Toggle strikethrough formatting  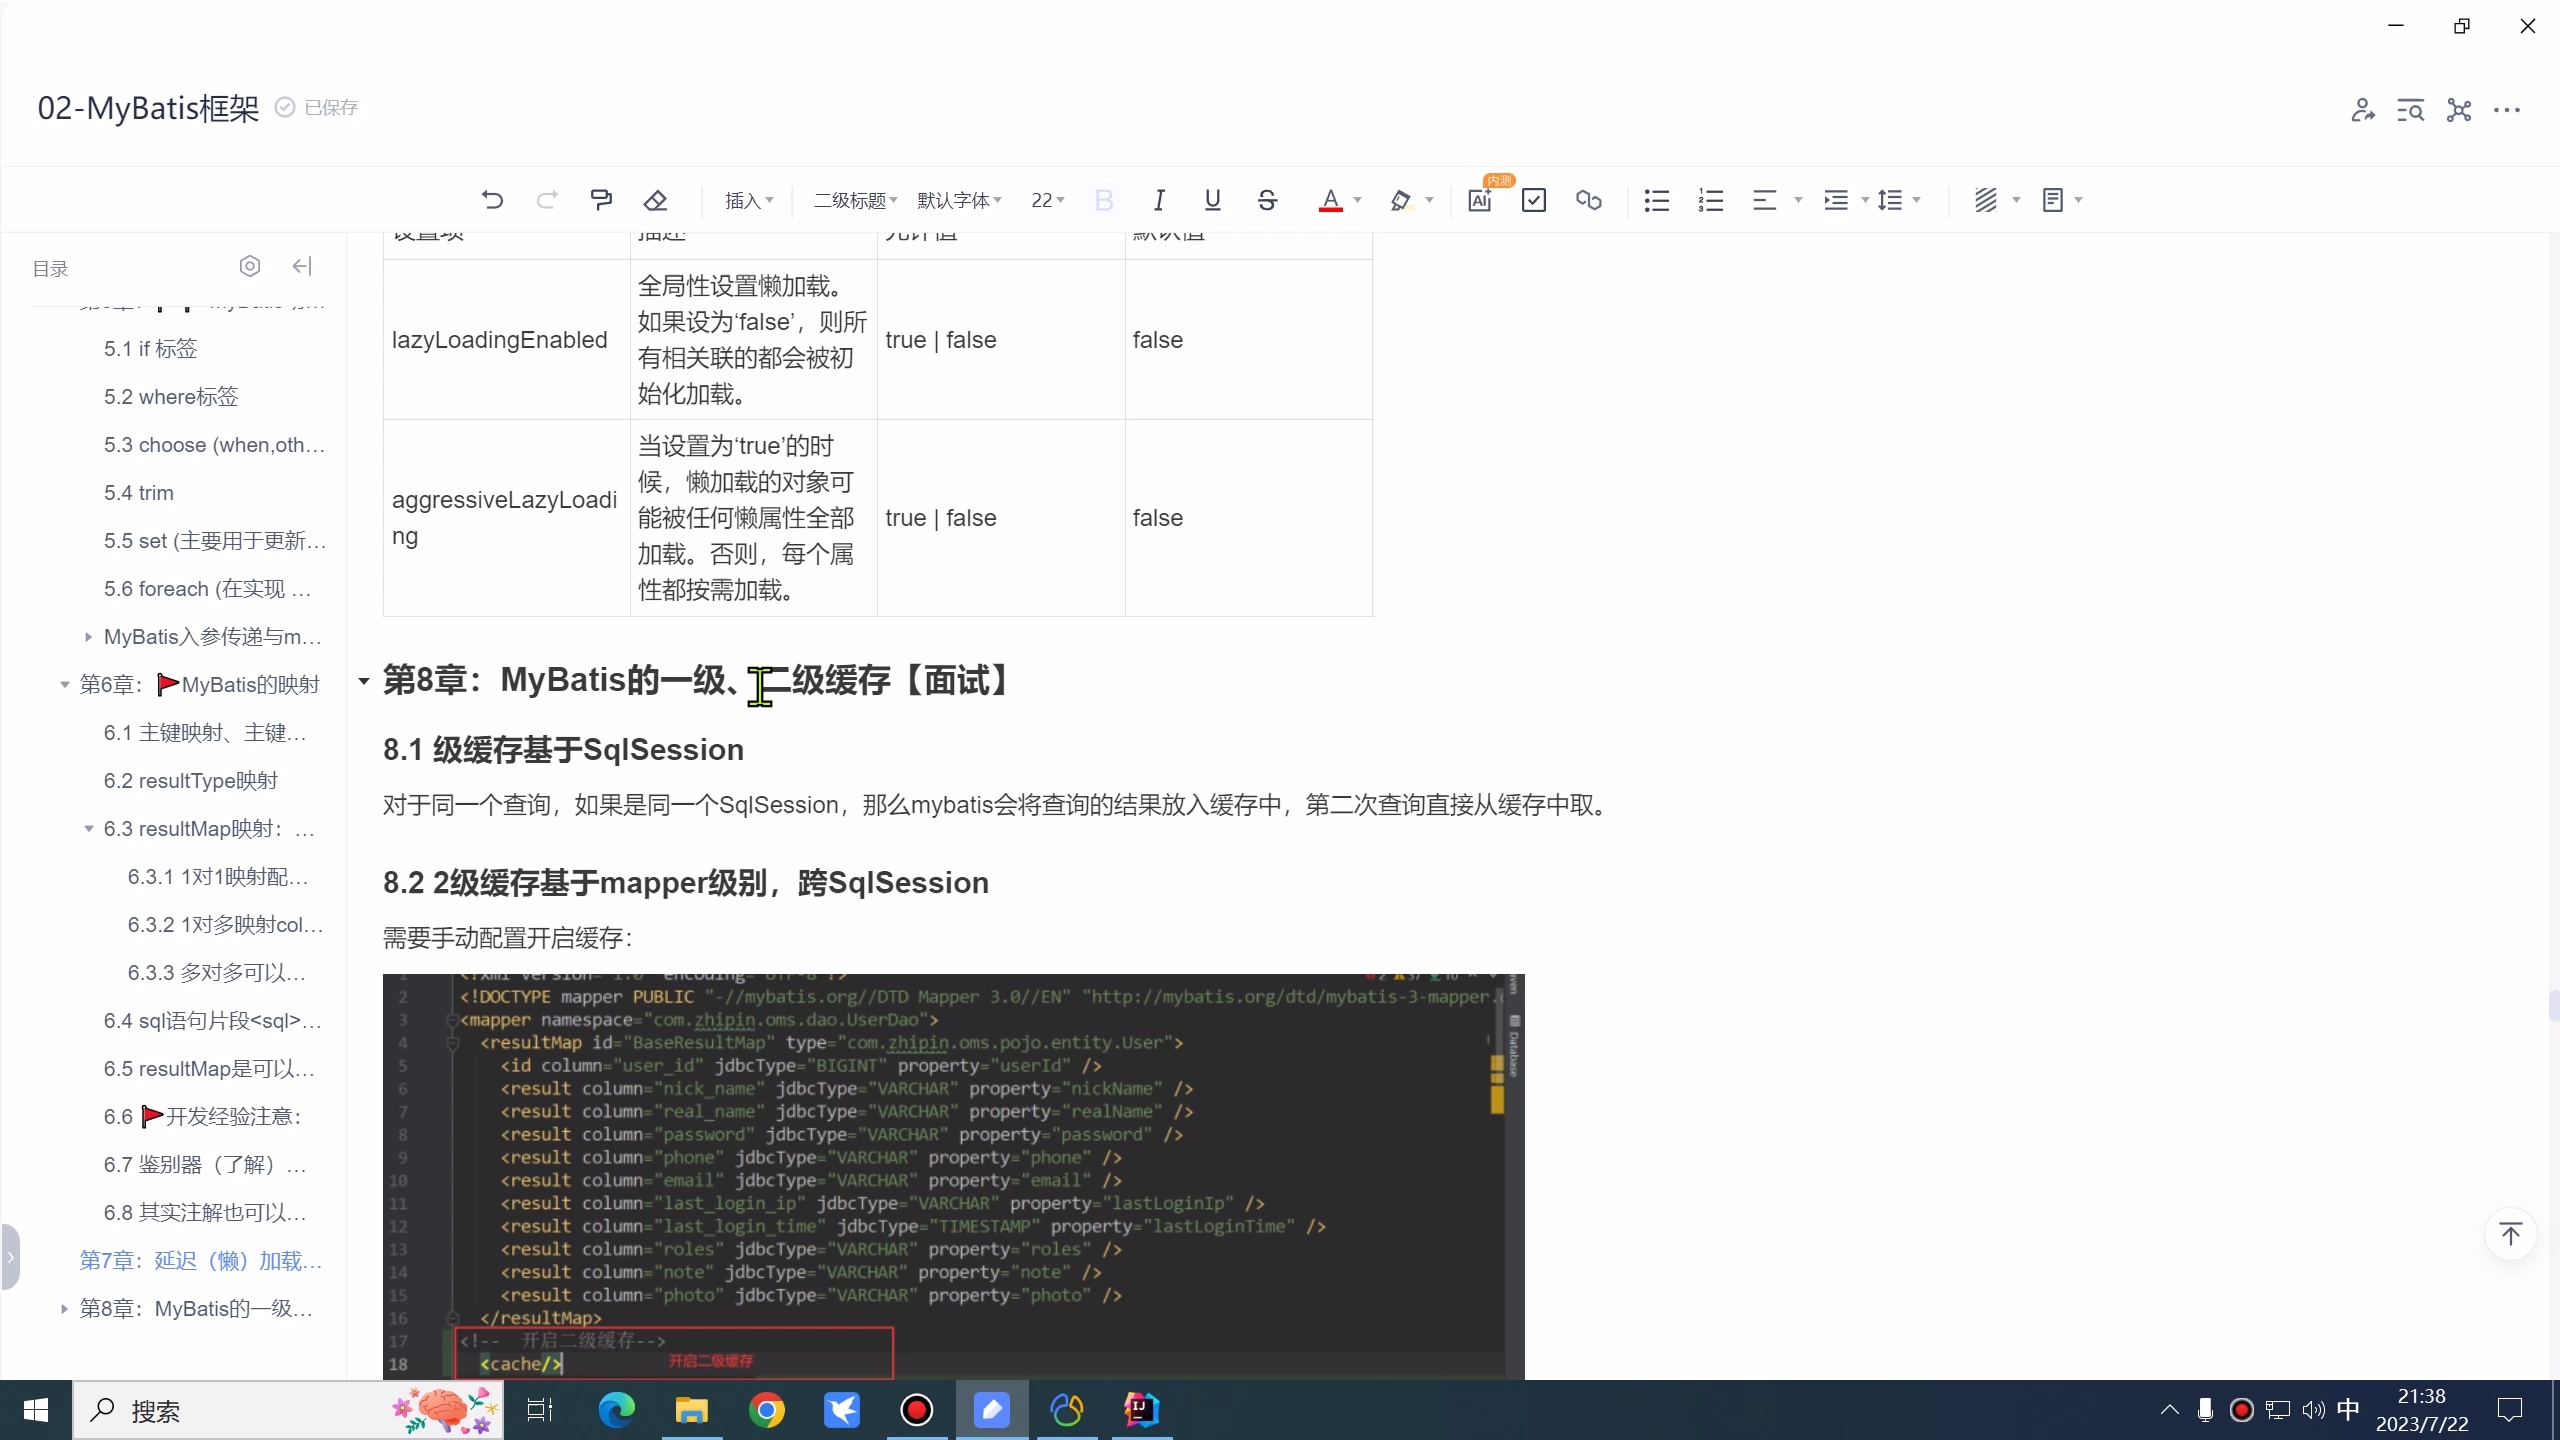tap(1266, 200)
